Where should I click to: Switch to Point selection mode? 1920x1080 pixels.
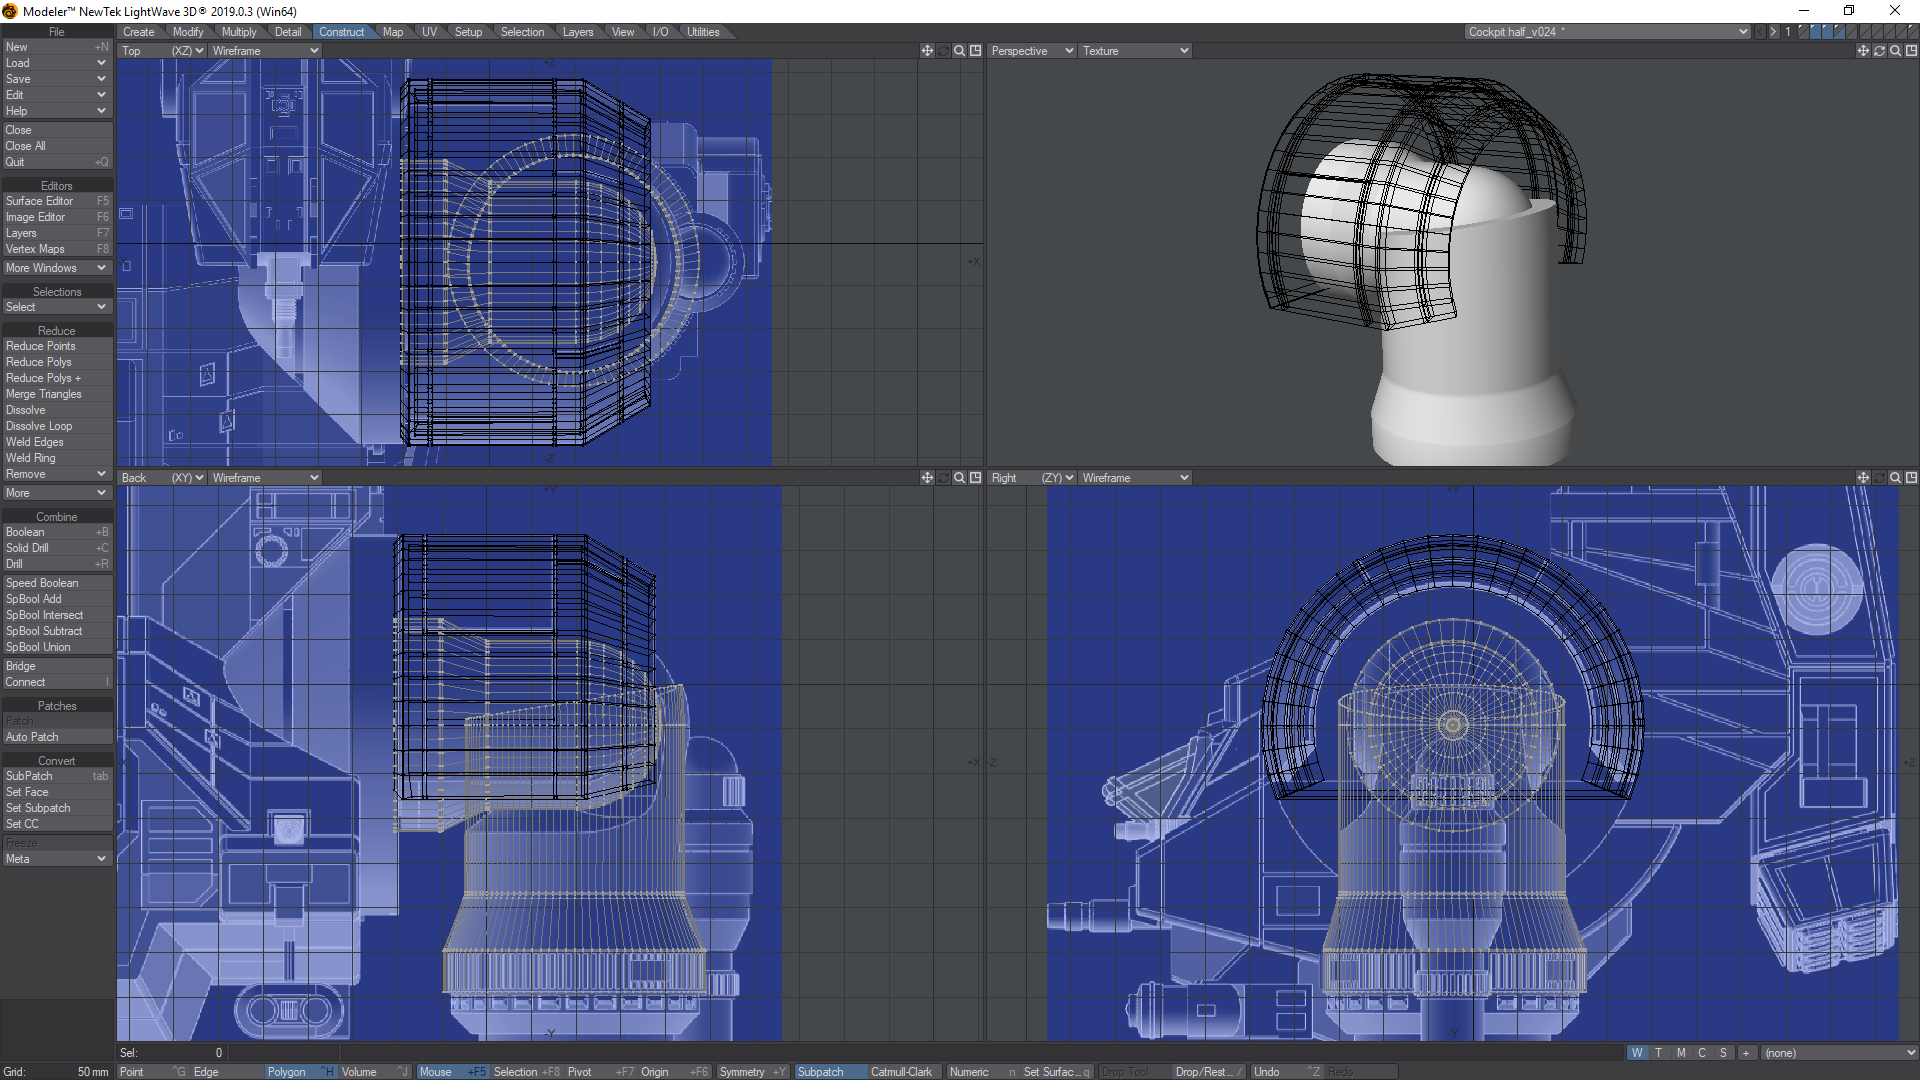(x=153, y=1072)
